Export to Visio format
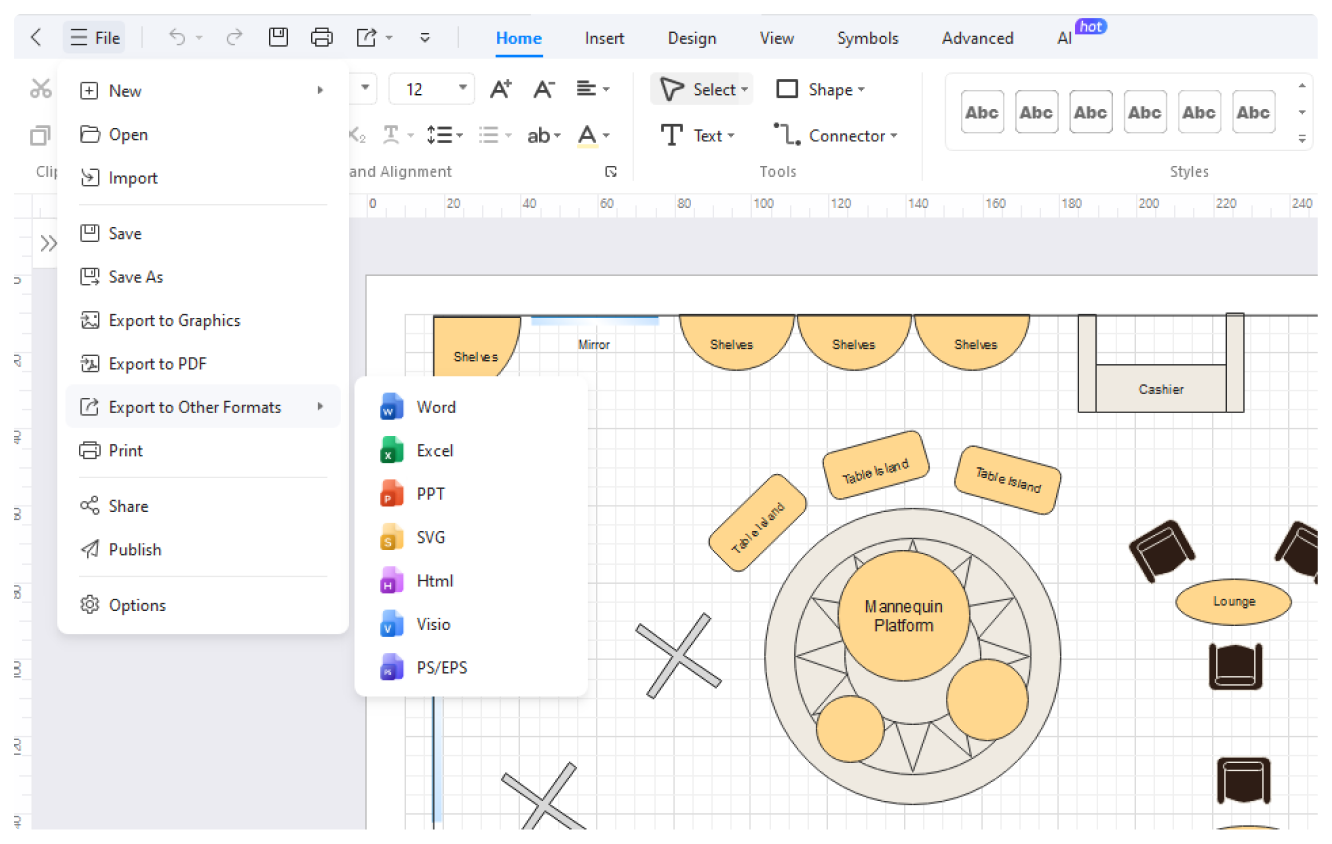Screen dimensions: 1332x844 (x=471, y=624)
